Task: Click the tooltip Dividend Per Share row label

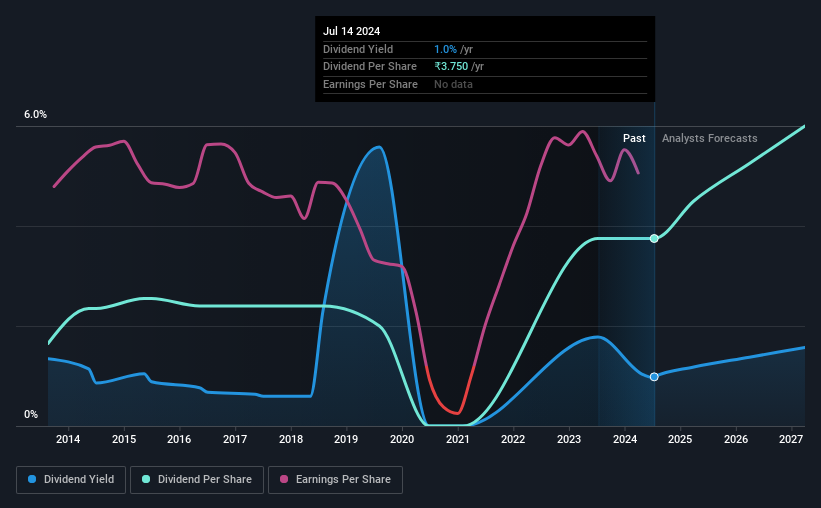Action: pyautogui.click(x=370, y=67)
